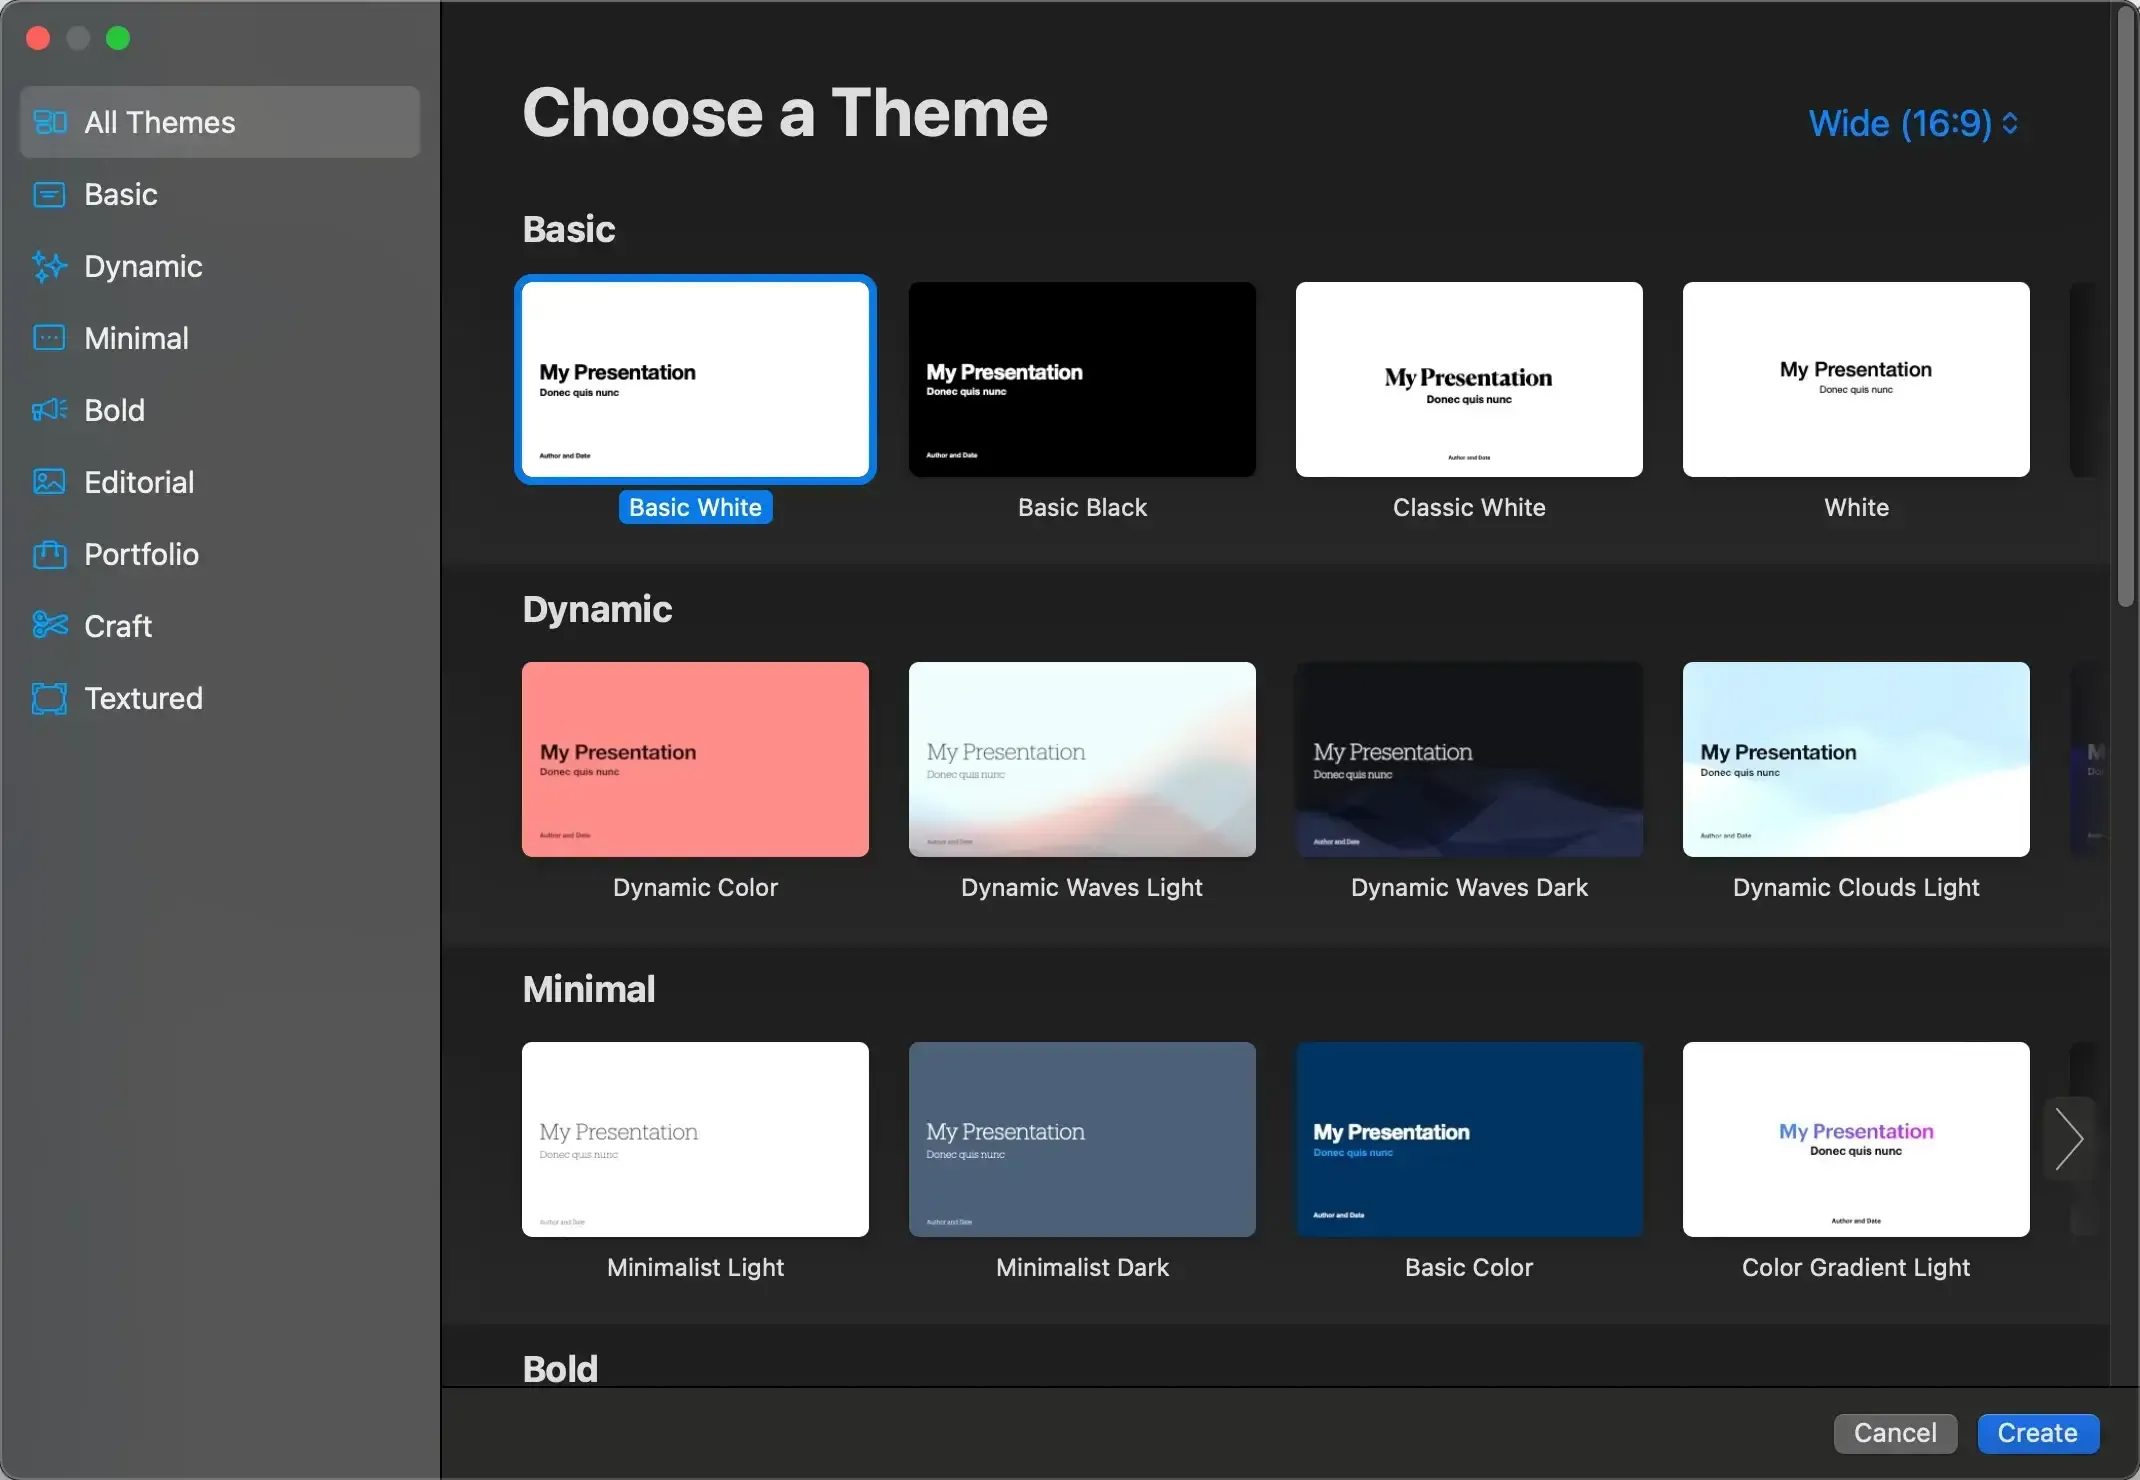Click the vertical scrollbar of theme list
This screenshot has height=1480, width=2140.
[x=2126, y=307]
